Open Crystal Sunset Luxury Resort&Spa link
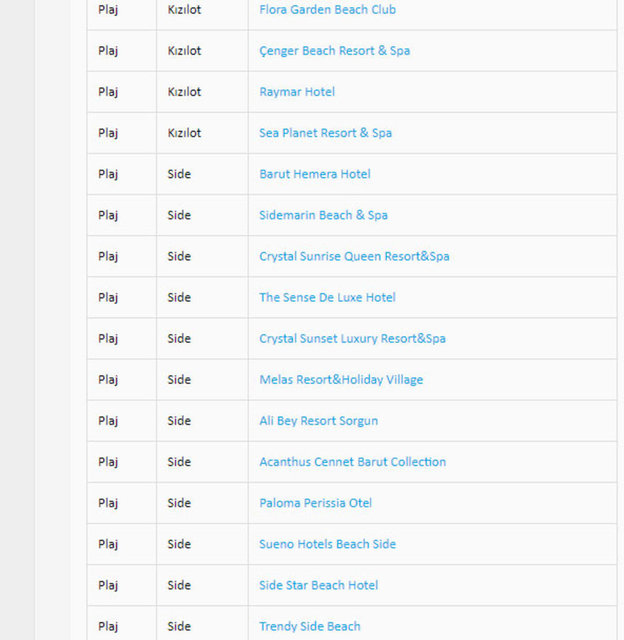Viewport: 624px width, 640px height. 352,338
